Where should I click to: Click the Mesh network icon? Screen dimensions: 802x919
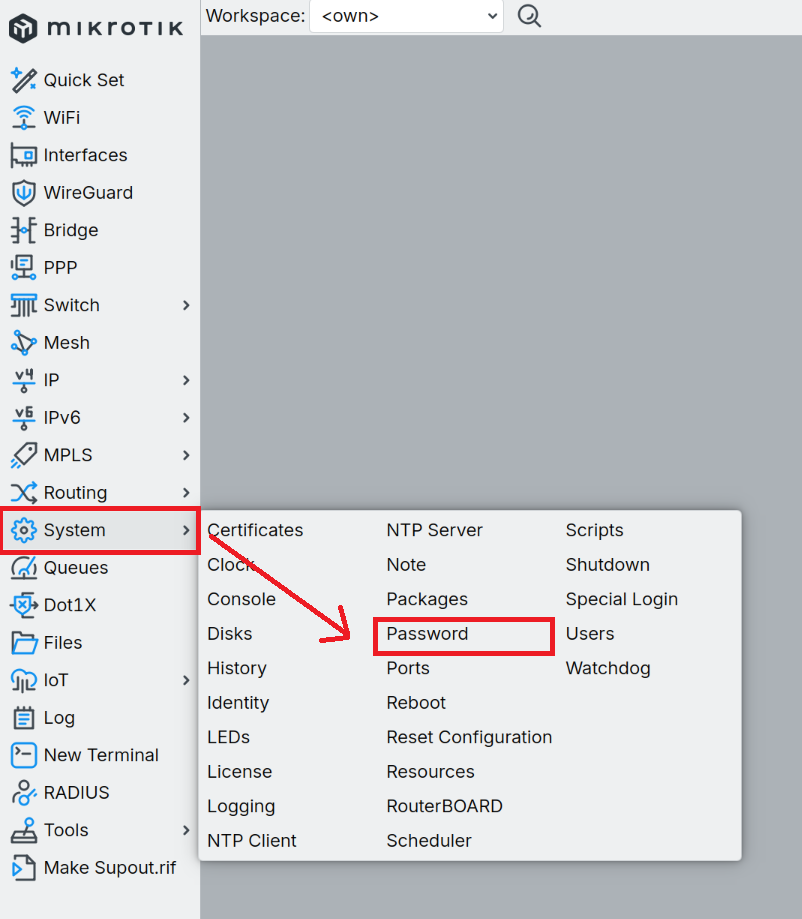pos(23,343)
